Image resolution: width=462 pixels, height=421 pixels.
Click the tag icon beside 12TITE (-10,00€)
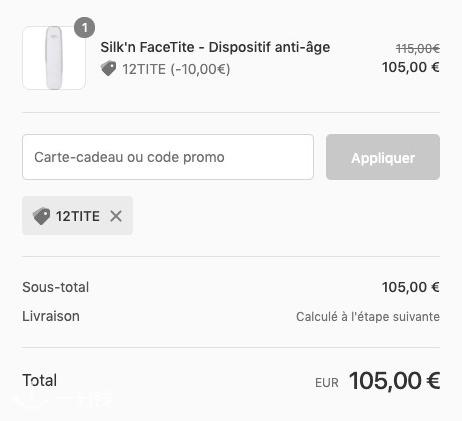click(109, 69)
